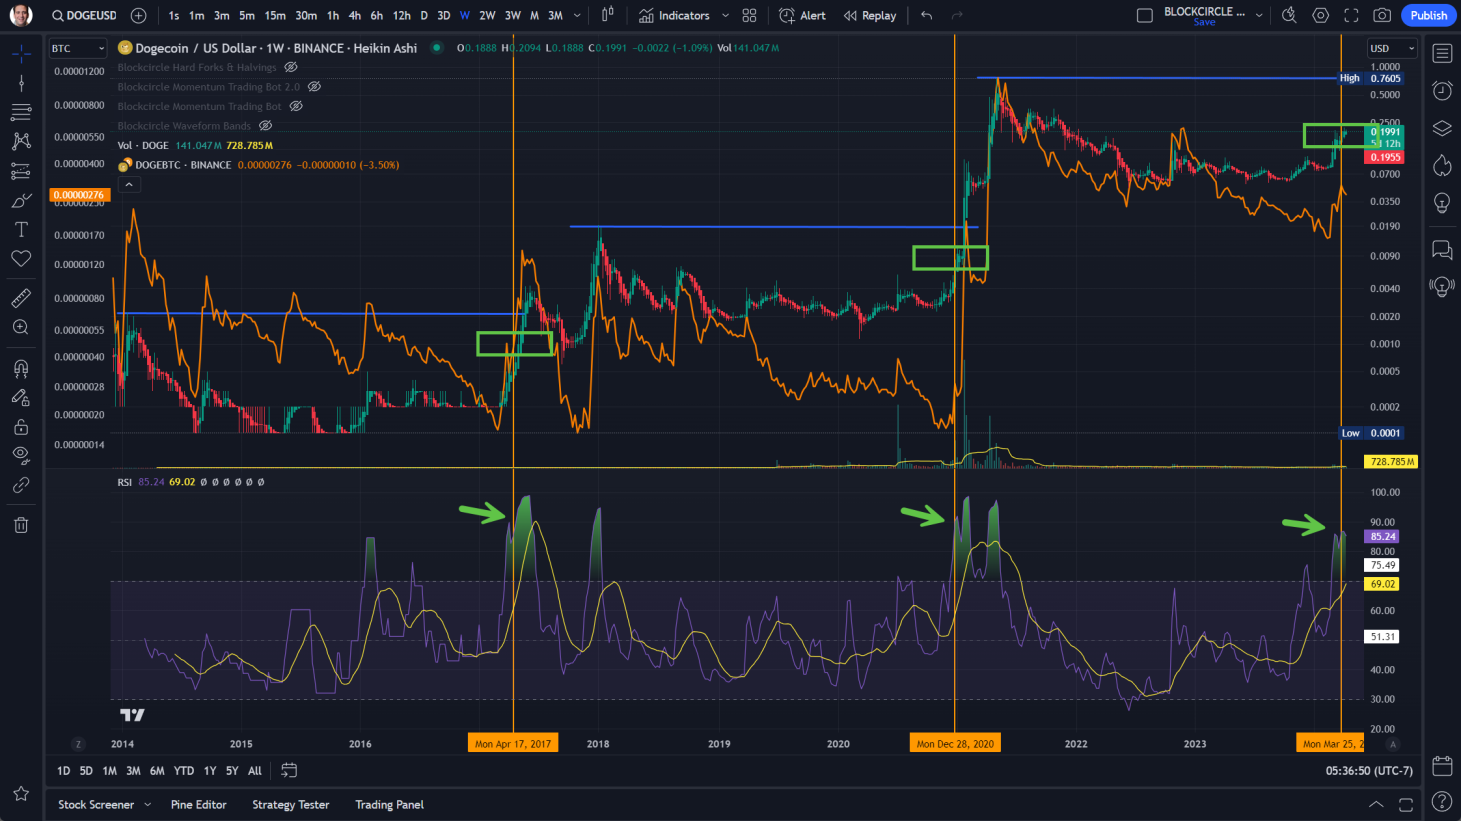Select the Zoom In tool

(x=20, y=327)
